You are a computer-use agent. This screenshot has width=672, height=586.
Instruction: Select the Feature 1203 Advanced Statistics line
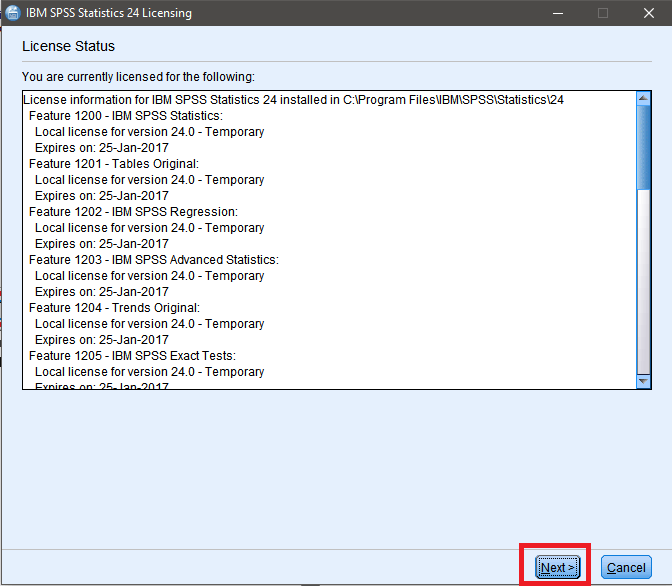point(154,260)
